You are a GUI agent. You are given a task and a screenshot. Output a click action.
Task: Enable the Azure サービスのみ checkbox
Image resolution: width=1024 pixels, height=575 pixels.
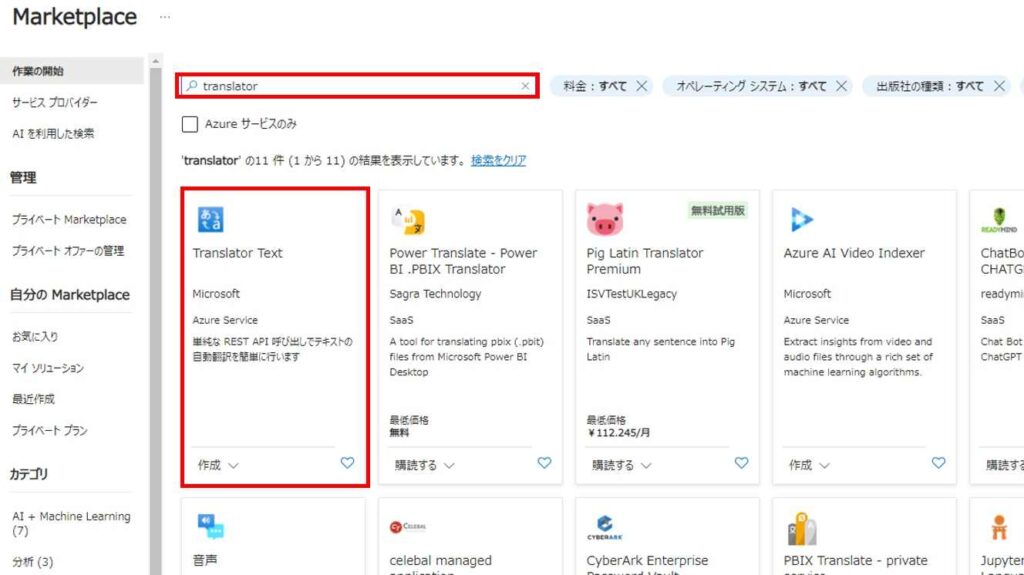pyautogui.click(x=189, y=124)
